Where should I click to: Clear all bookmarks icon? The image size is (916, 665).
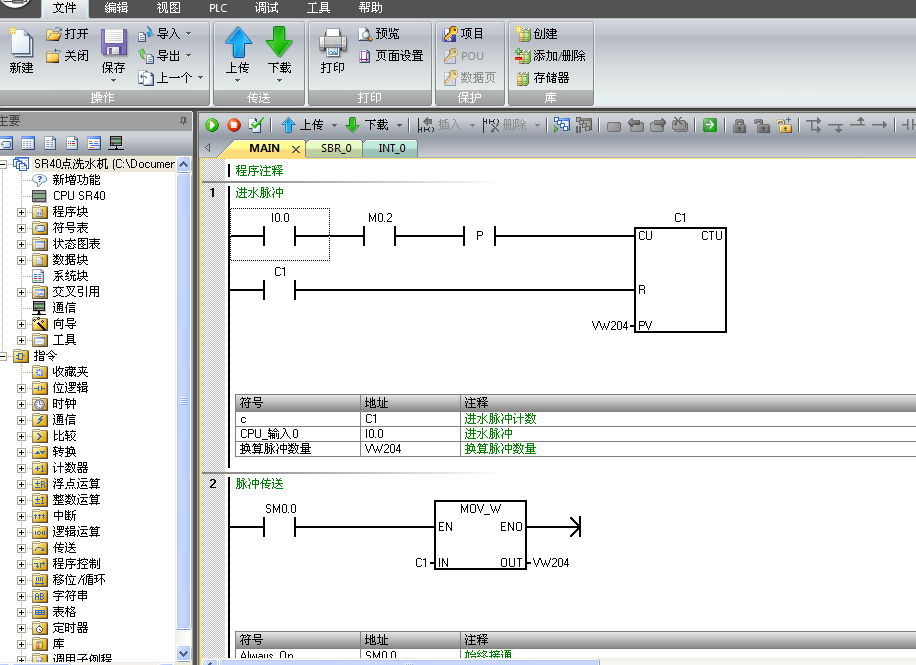[x=680, y=124]
